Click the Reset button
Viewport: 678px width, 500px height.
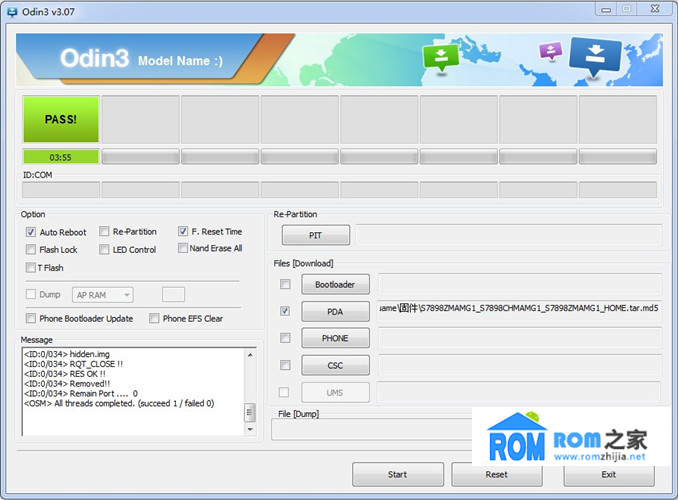coord(497,474)
